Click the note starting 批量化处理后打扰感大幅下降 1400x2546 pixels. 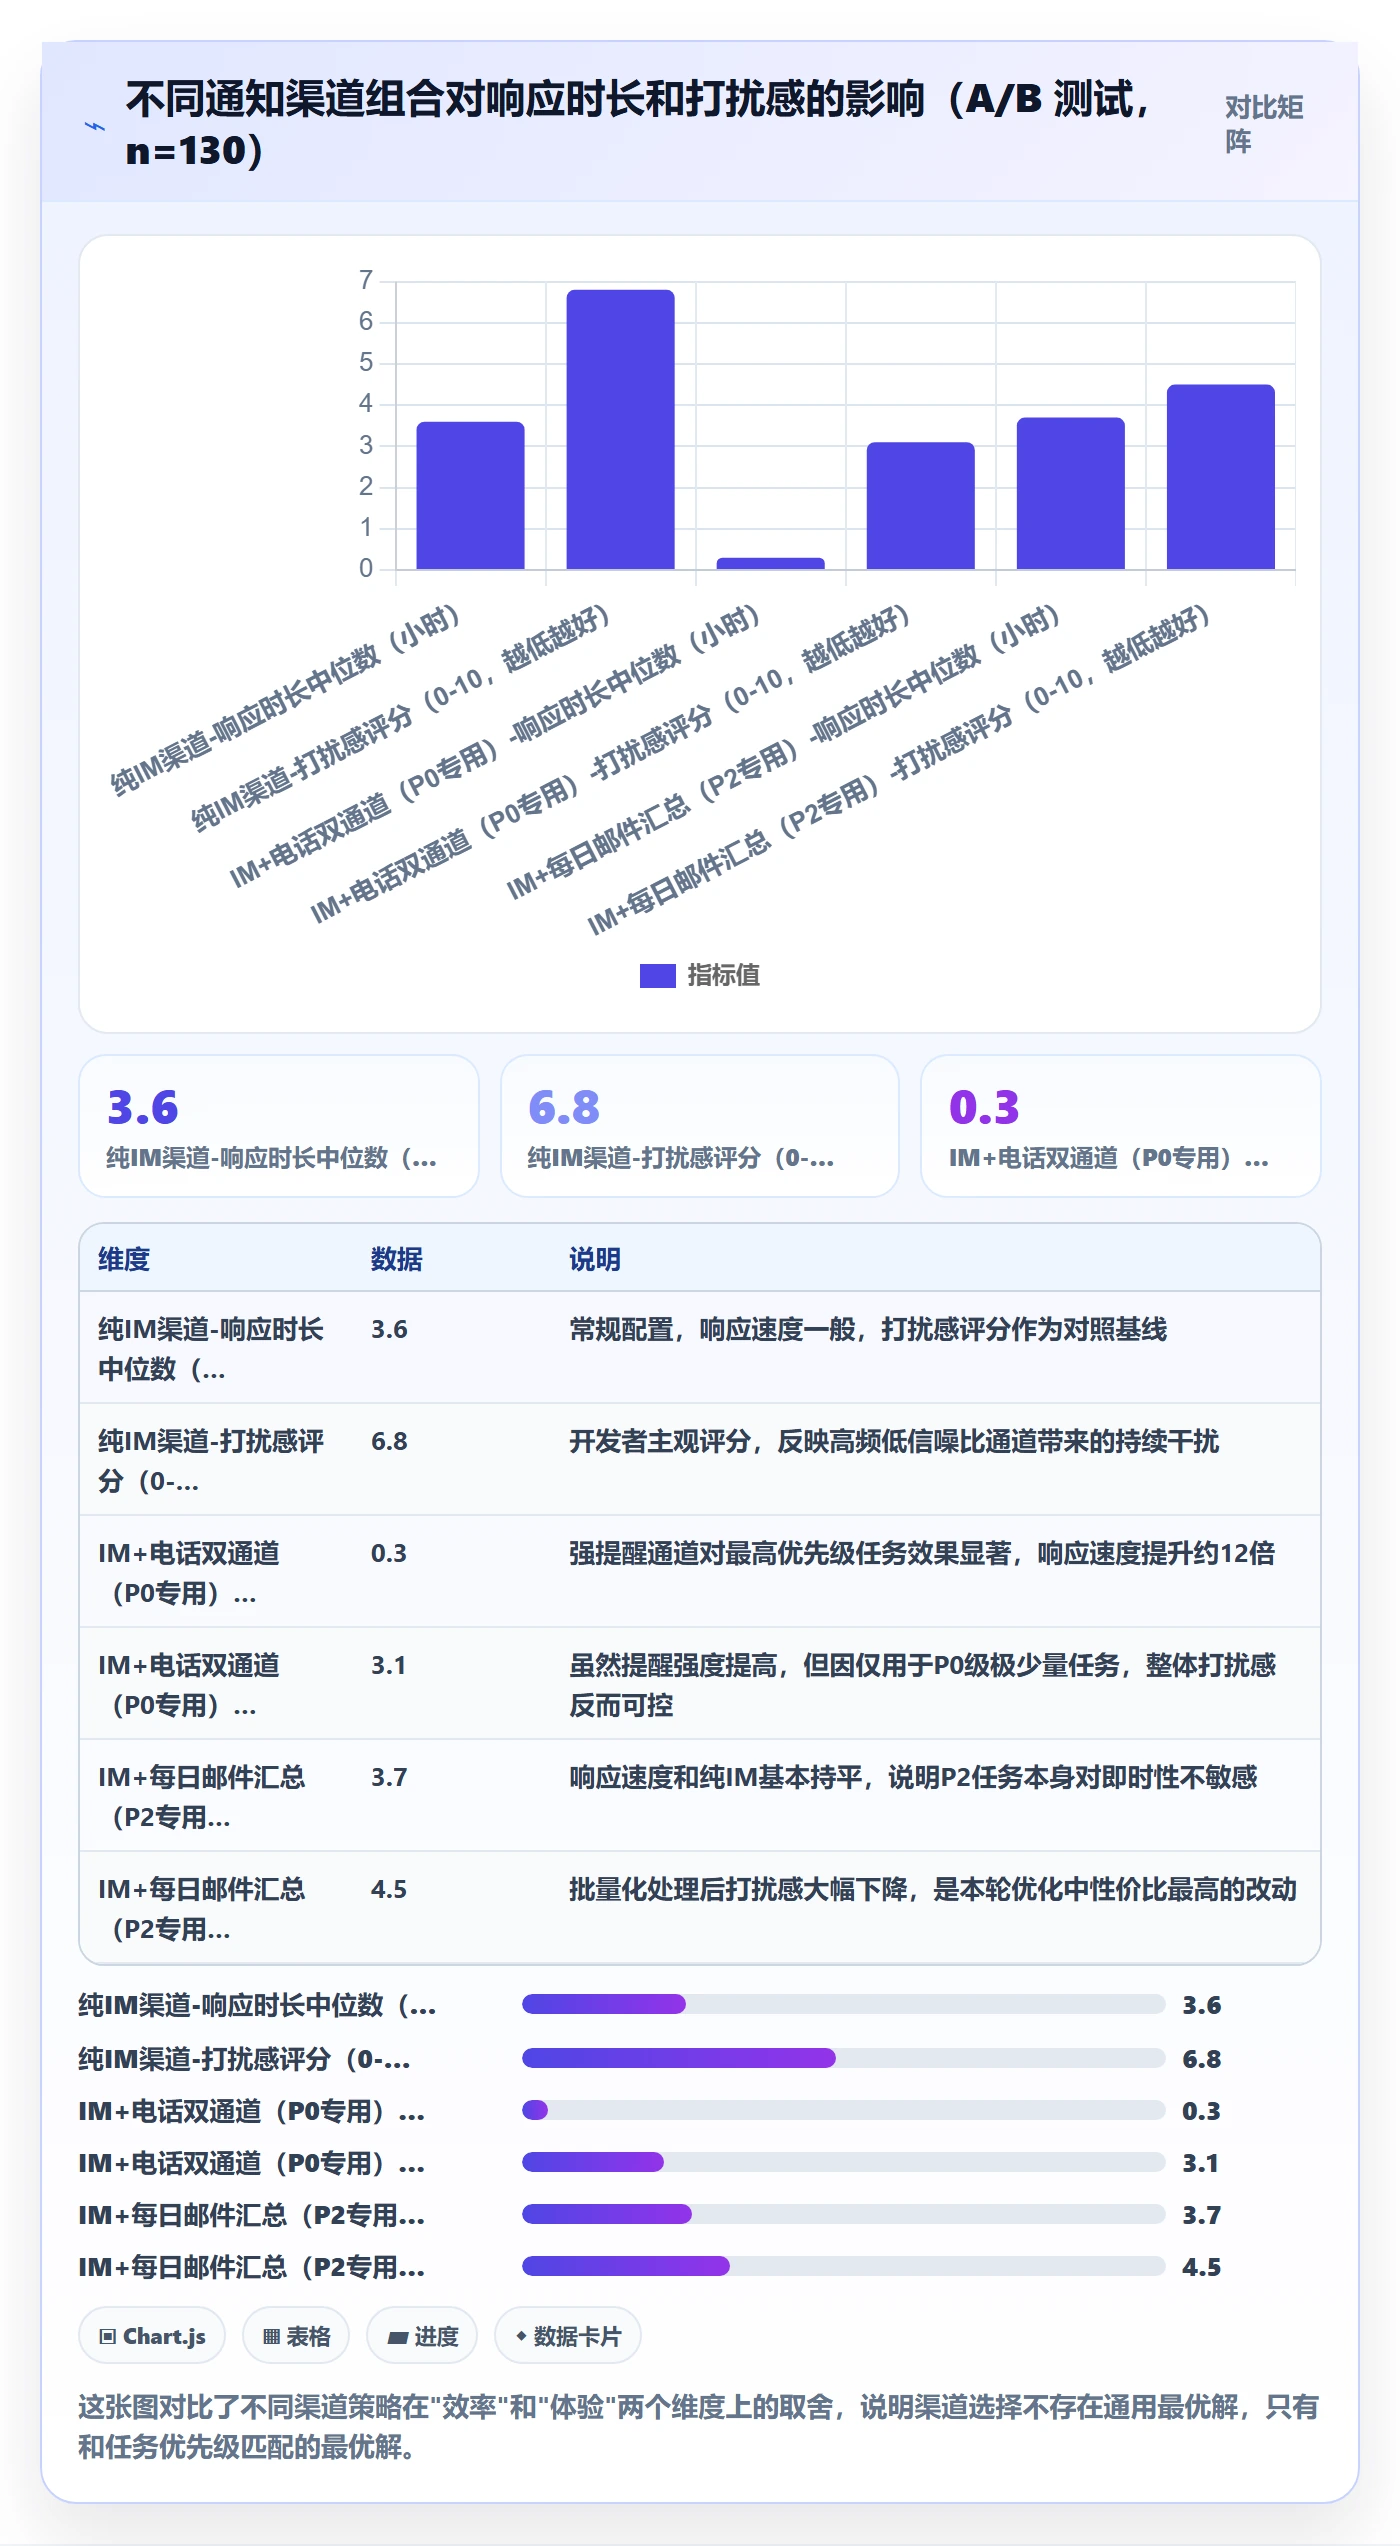click(933, 1889)
